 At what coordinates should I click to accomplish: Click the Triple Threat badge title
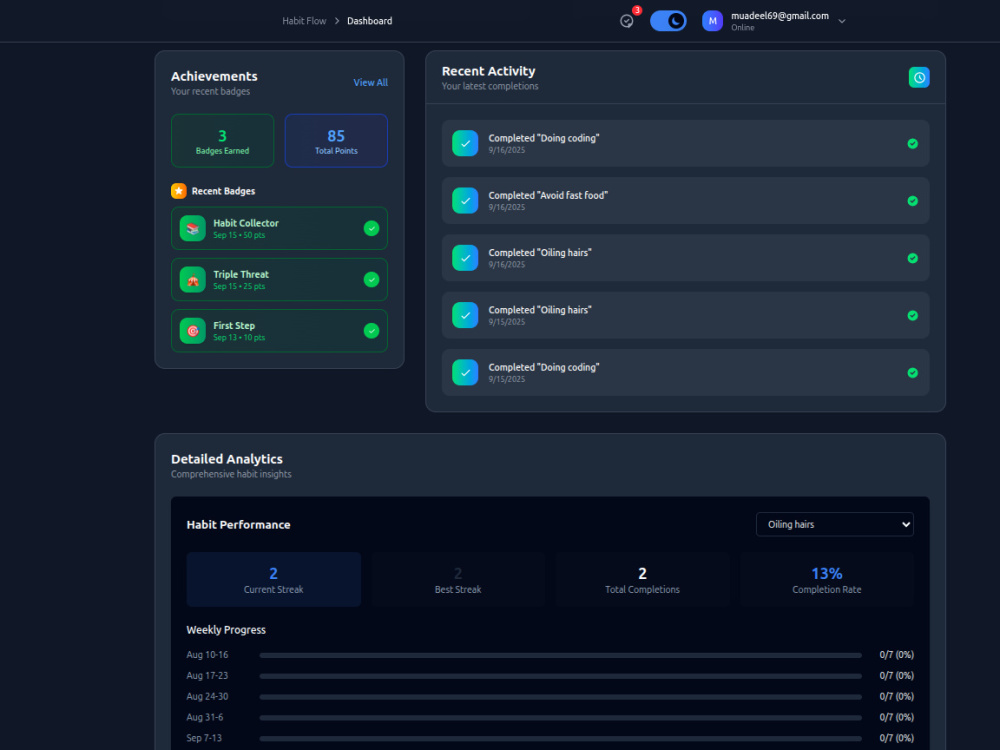(241, 274)
